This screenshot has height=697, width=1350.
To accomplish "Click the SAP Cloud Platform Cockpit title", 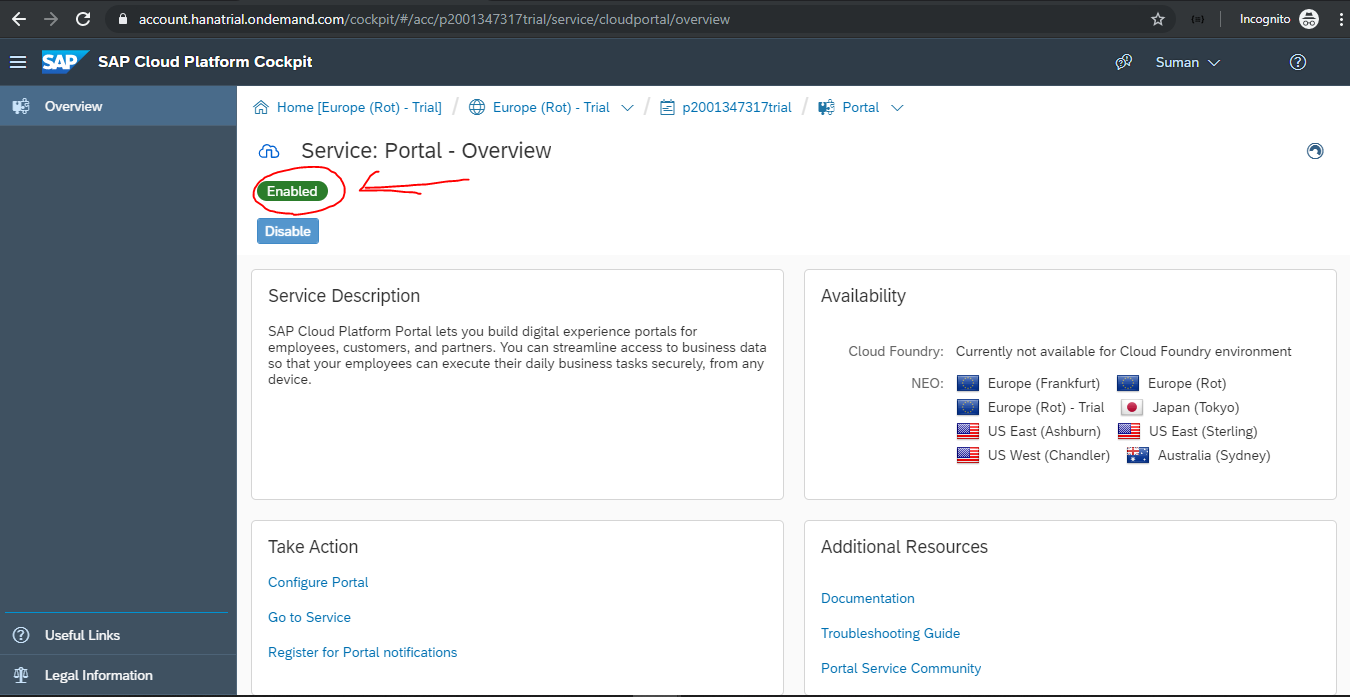I will coord(205,62).
